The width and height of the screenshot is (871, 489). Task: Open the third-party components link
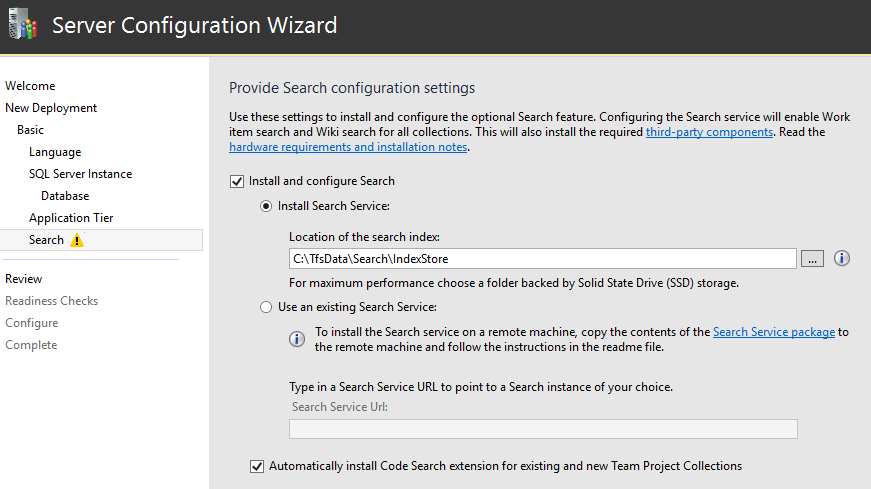click(709, 132)
